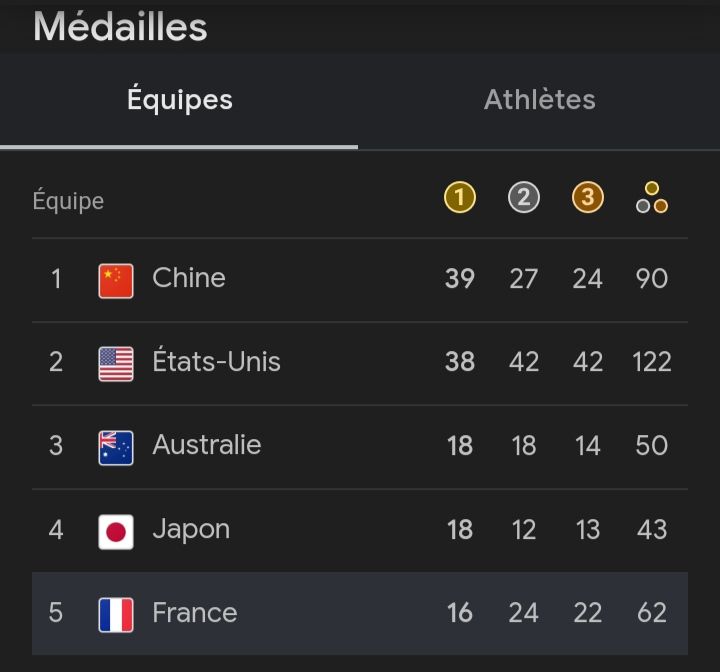Viewport: 720px width, 672px height.
Task: Open the États-Unis team link
Action: click(x=216, y=361)
